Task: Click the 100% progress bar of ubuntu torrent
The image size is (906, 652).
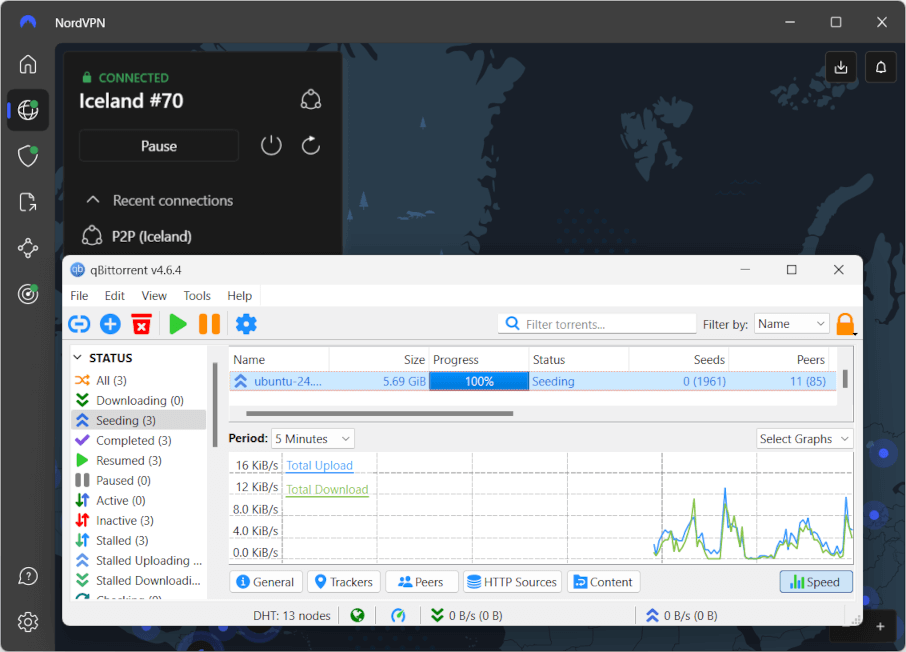Action: 479,381
